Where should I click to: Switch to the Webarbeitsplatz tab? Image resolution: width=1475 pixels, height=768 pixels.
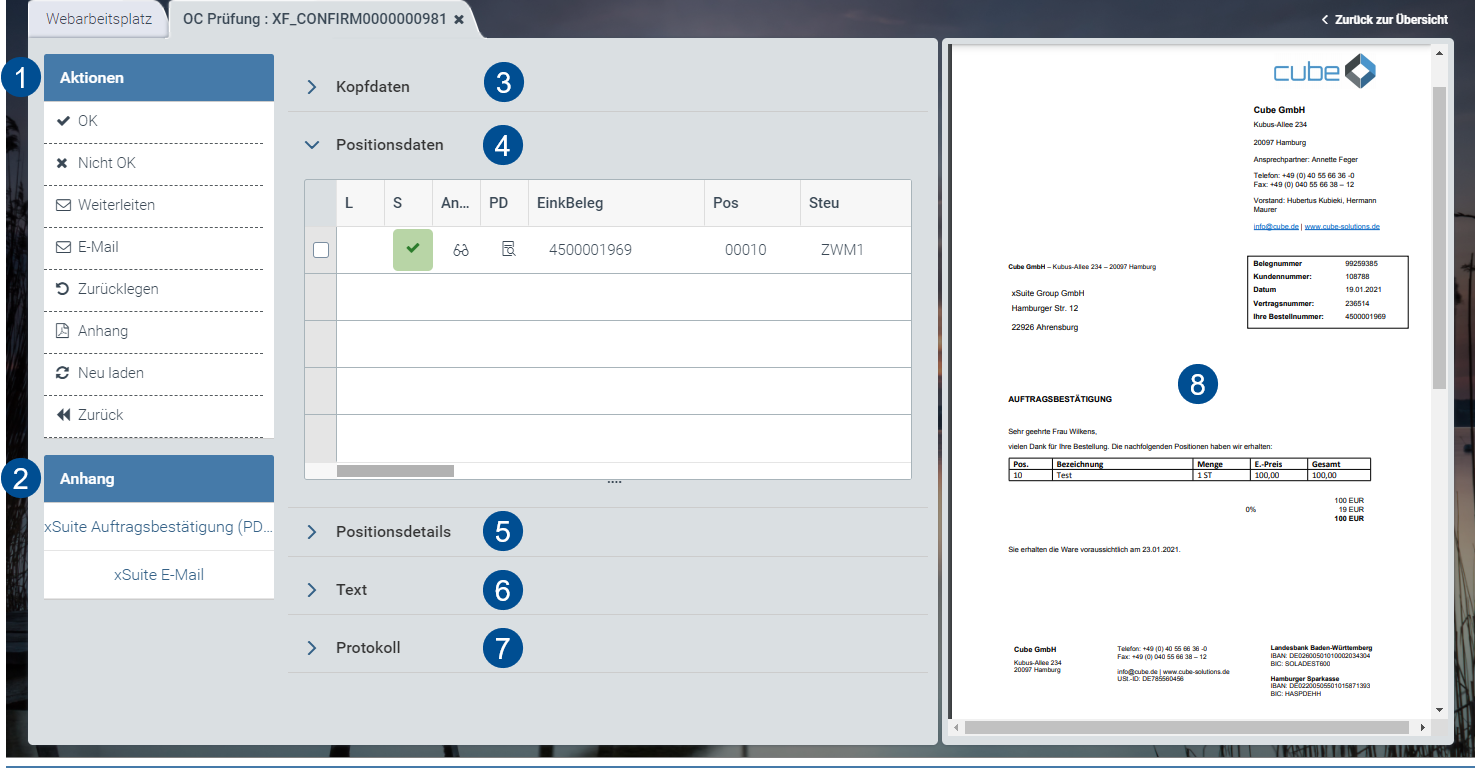tap(97, 18)
